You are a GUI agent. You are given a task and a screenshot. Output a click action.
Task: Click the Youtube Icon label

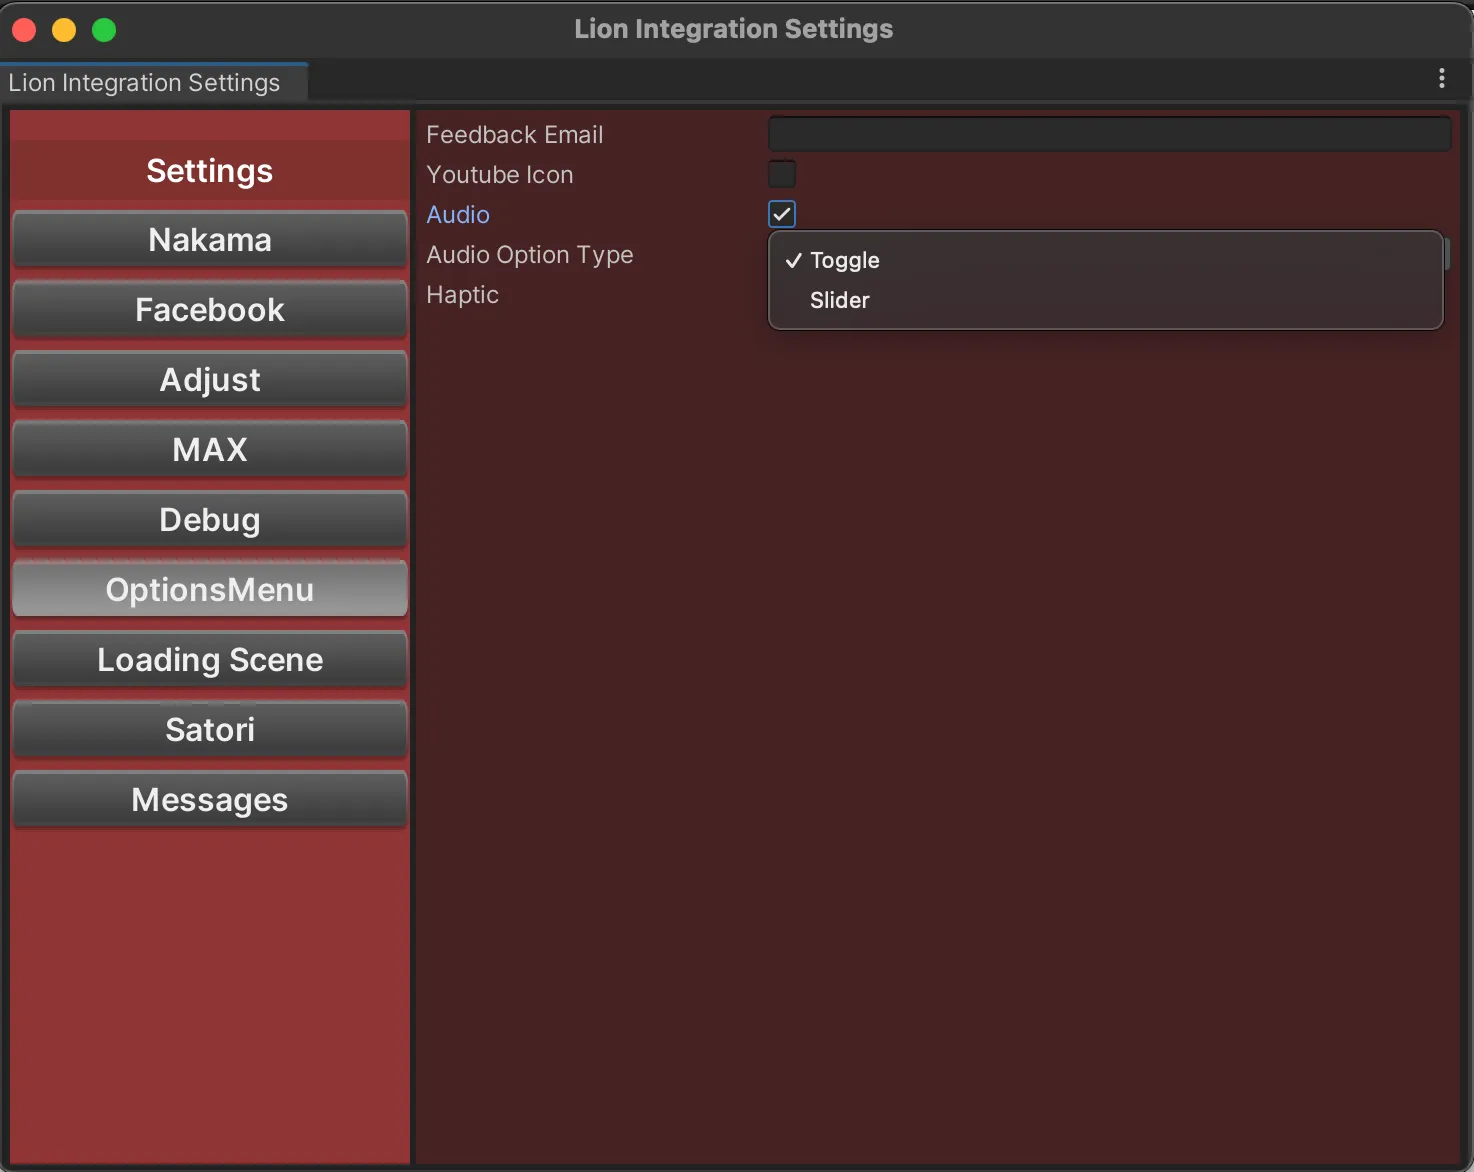(500, 175)
